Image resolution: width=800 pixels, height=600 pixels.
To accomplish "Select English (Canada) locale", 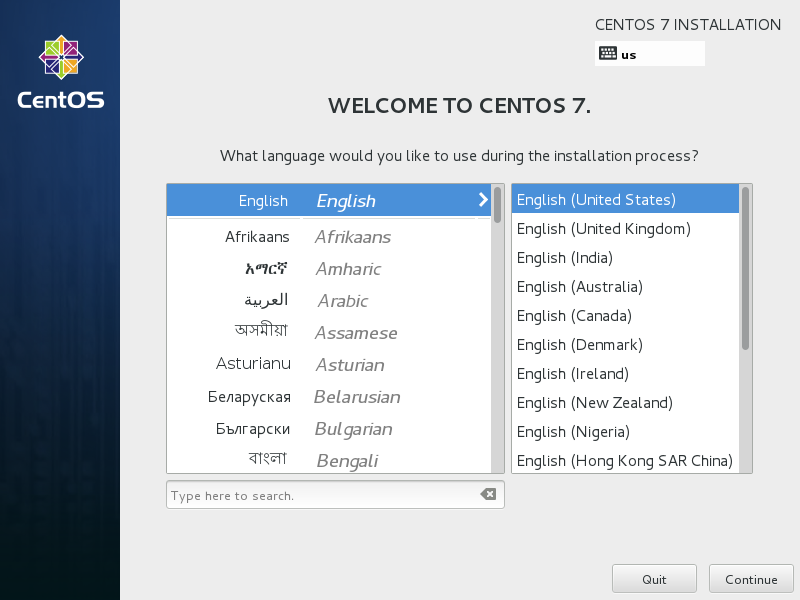I will 625,316.
